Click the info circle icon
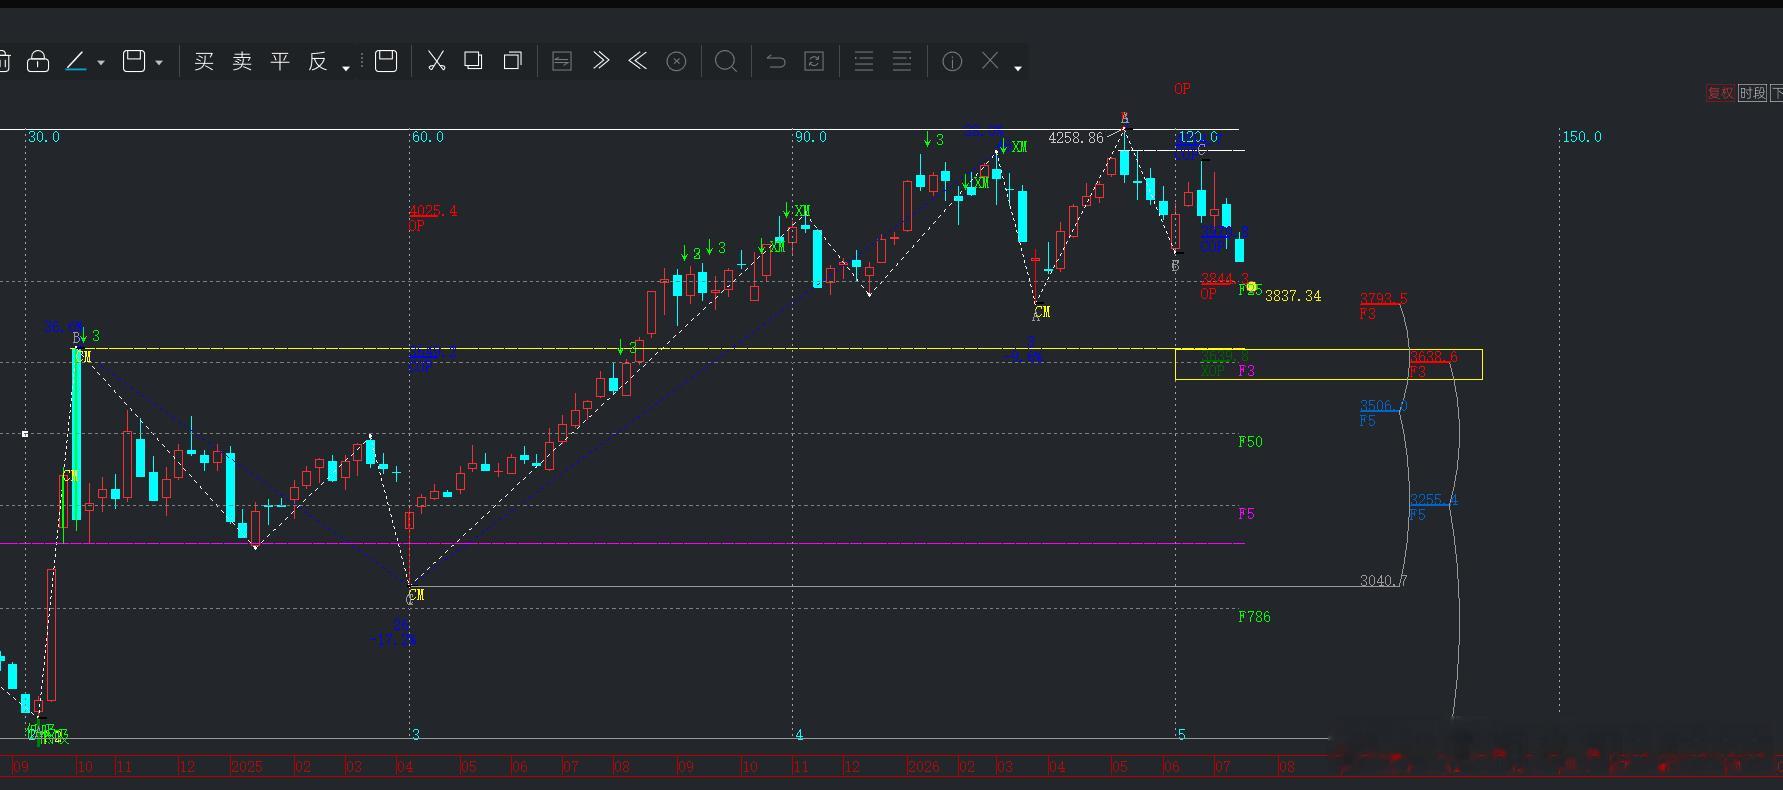The width and height of the screenshot is (1783, 790). pyautogui.click(x=952, y=62)
